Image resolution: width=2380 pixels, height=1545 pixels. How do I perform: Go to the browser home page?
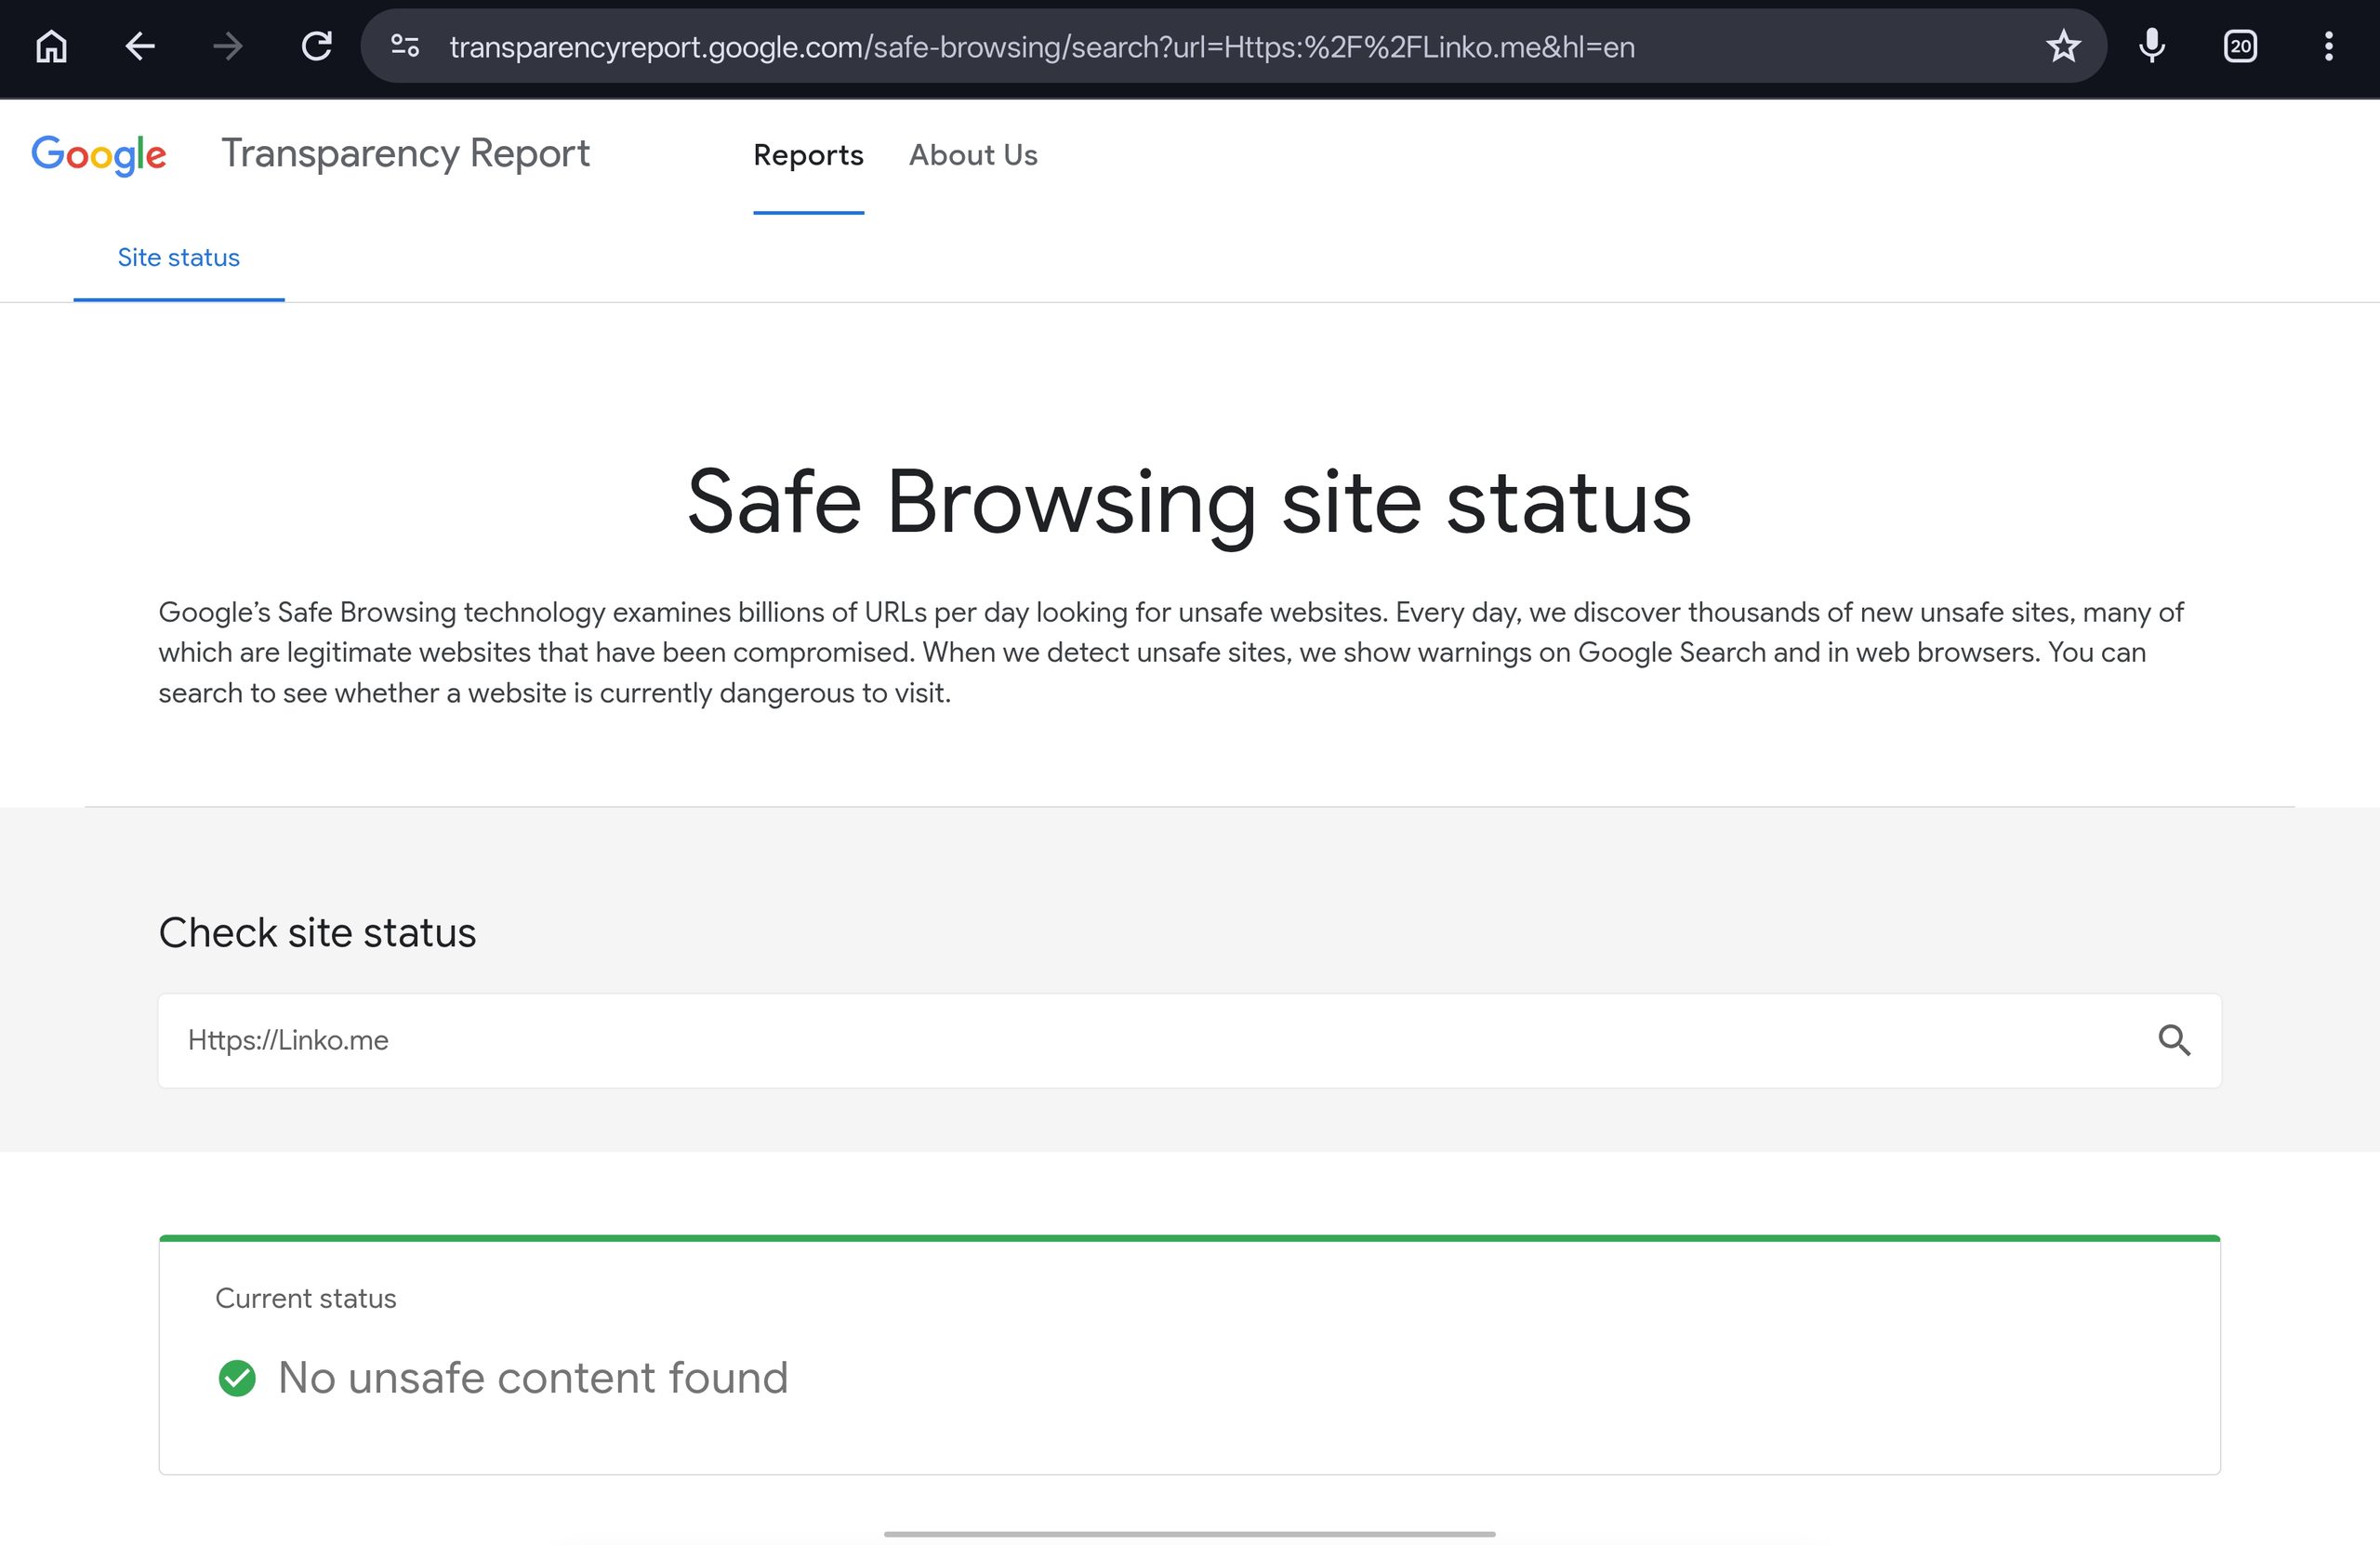click(51, 46)
